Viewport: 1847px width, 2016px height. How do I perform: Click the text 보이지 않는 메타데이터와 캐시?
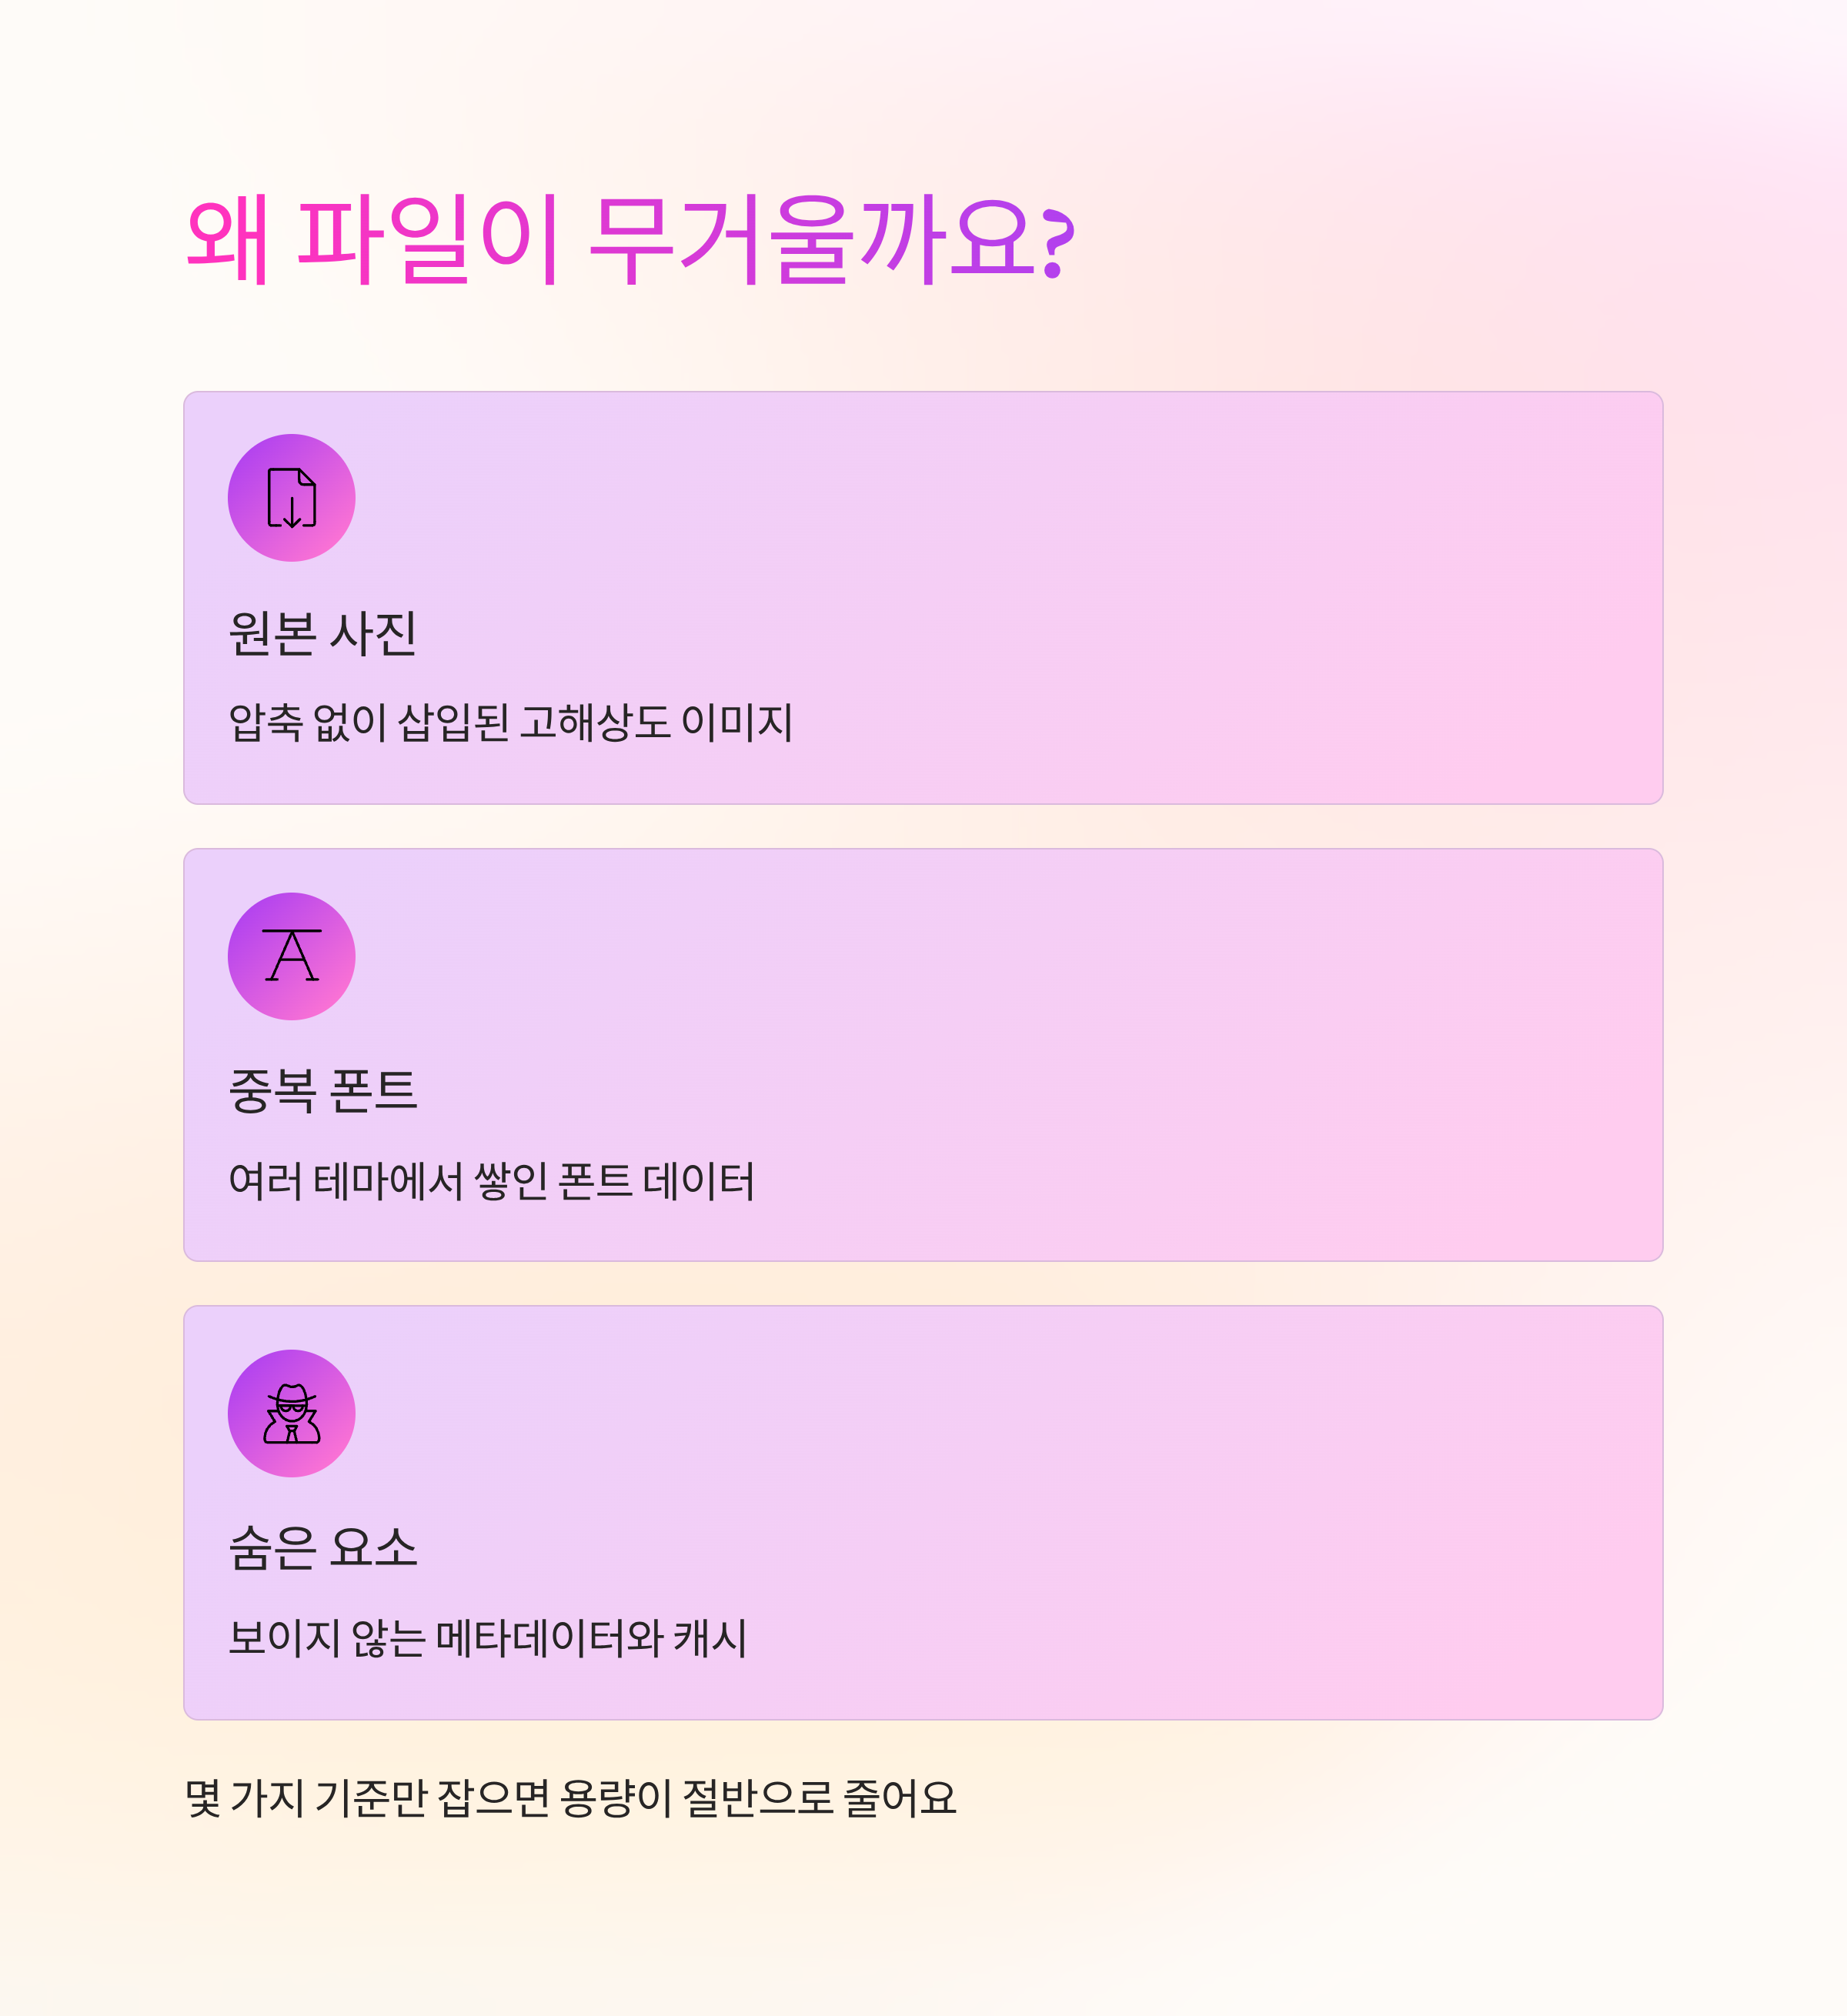tap(488, 1638)
